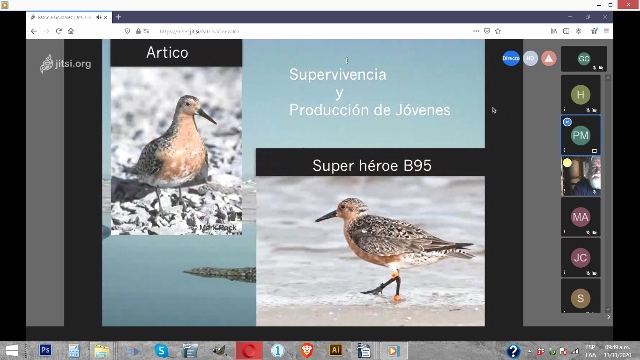Select the bearded man video thumbnail
The width and height of the screenshot is (640, 360).
[580, 176]
